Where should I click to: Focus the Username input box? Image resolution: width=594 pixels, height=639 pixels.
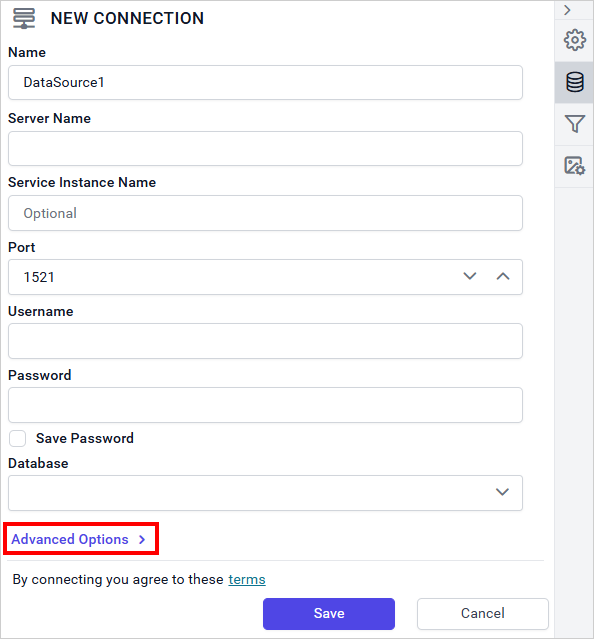[x=265, y=341]
